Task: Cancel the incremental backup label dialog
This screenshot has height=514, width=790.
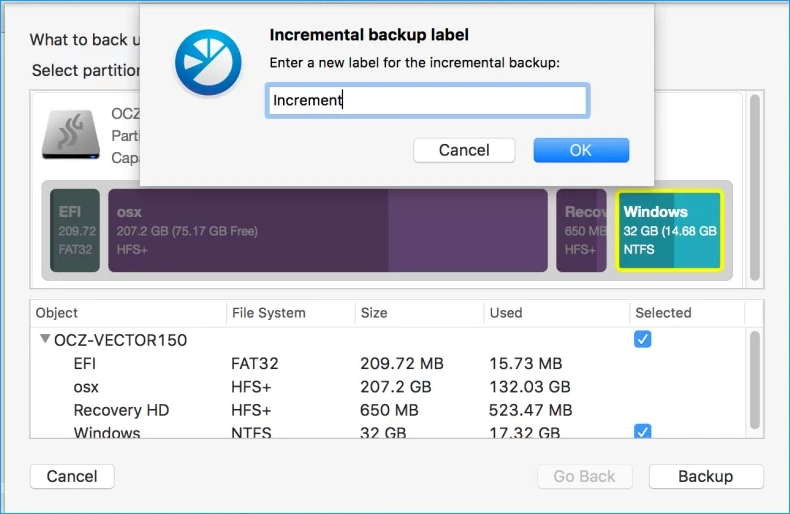Action: 464,150
